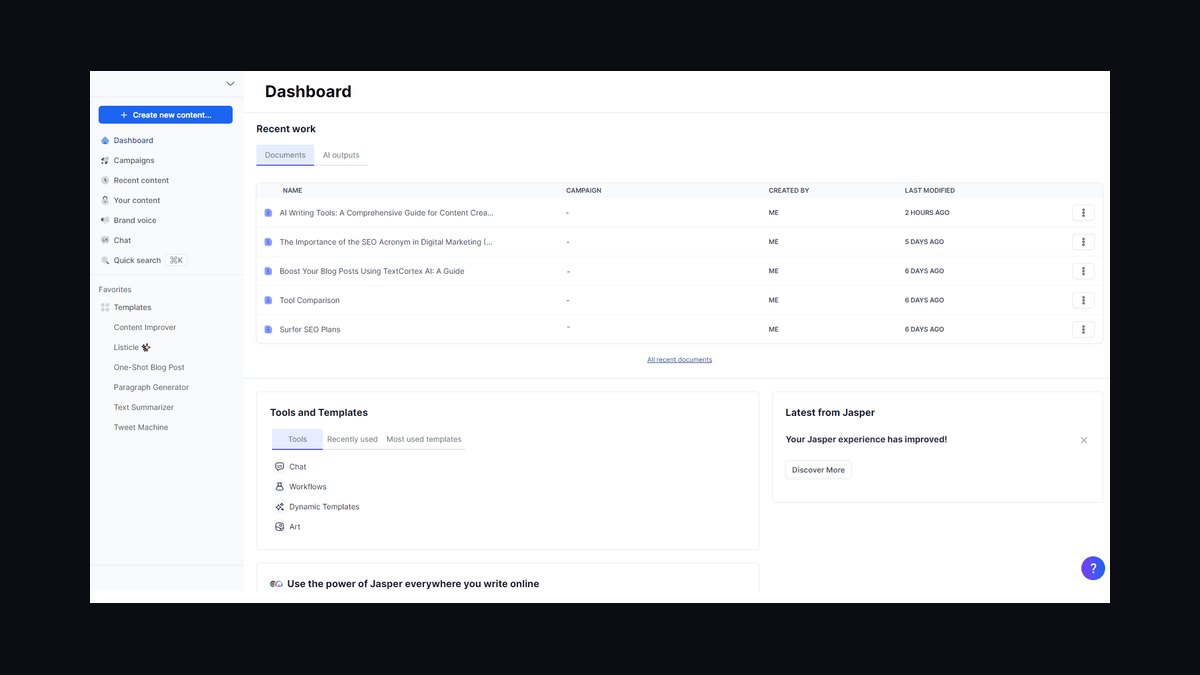
Task: Click the 5 DAYS AGO modified cell
Action: point(924,242)
